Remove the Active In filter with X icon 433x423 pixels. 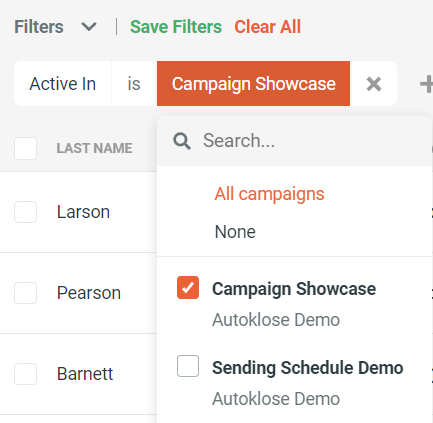coord(374,84)
